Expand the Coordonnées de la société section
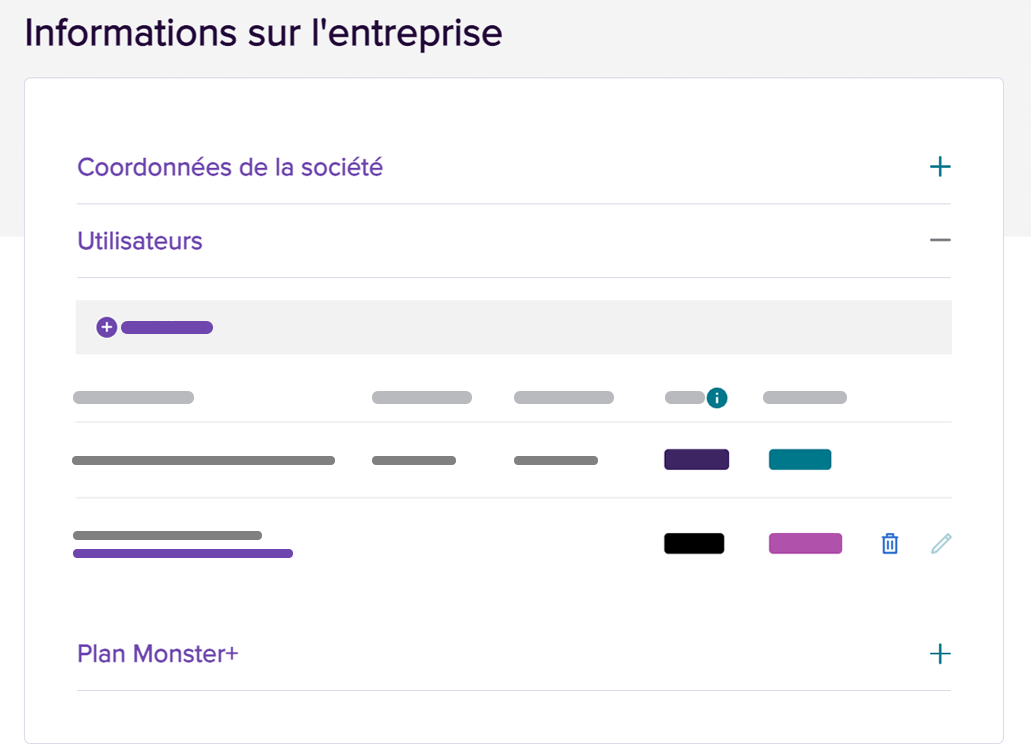 [x=940, y=167]
